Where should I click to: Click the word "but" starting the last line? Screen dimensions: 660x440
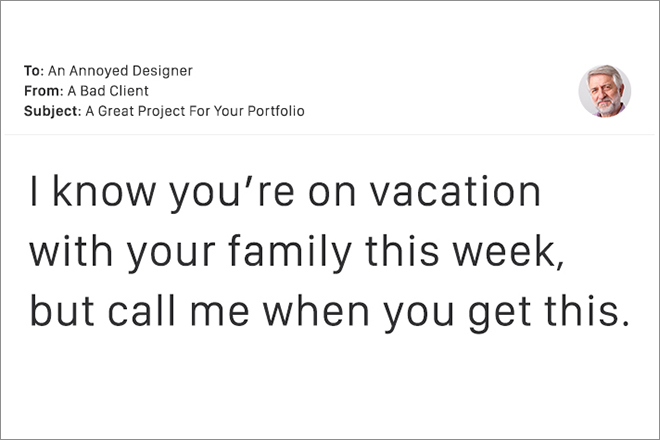pyautogui.click(x=62, y=311)
